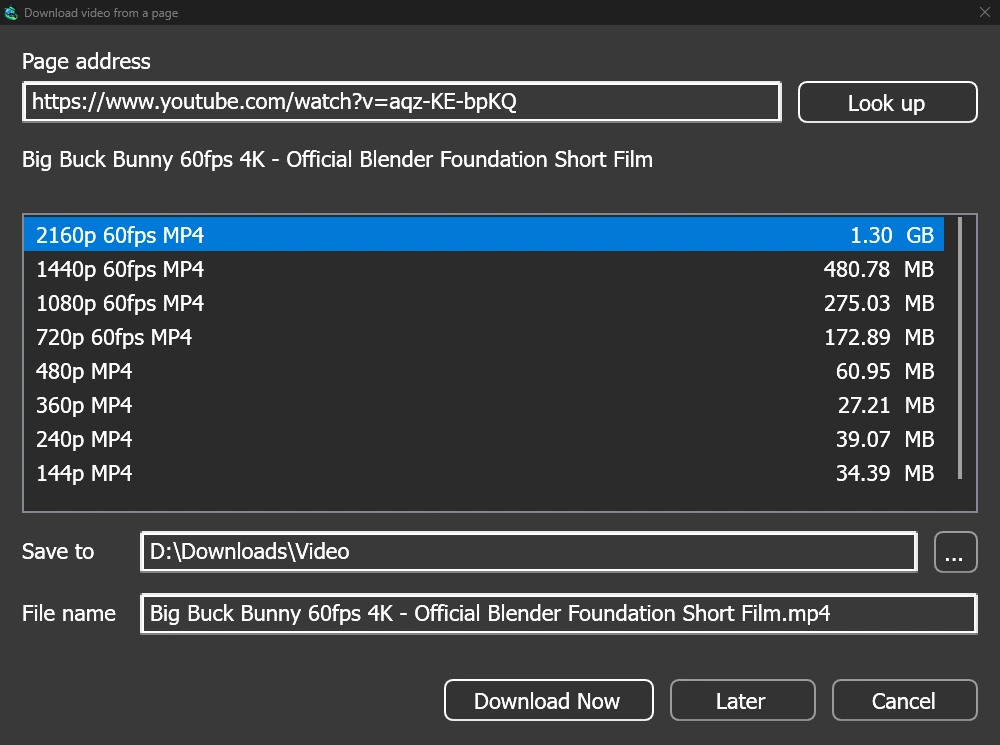This screenshot has width=1000, height=745.
Task: Select the 480p MP4 format
Action: click(x=483, y=371)
